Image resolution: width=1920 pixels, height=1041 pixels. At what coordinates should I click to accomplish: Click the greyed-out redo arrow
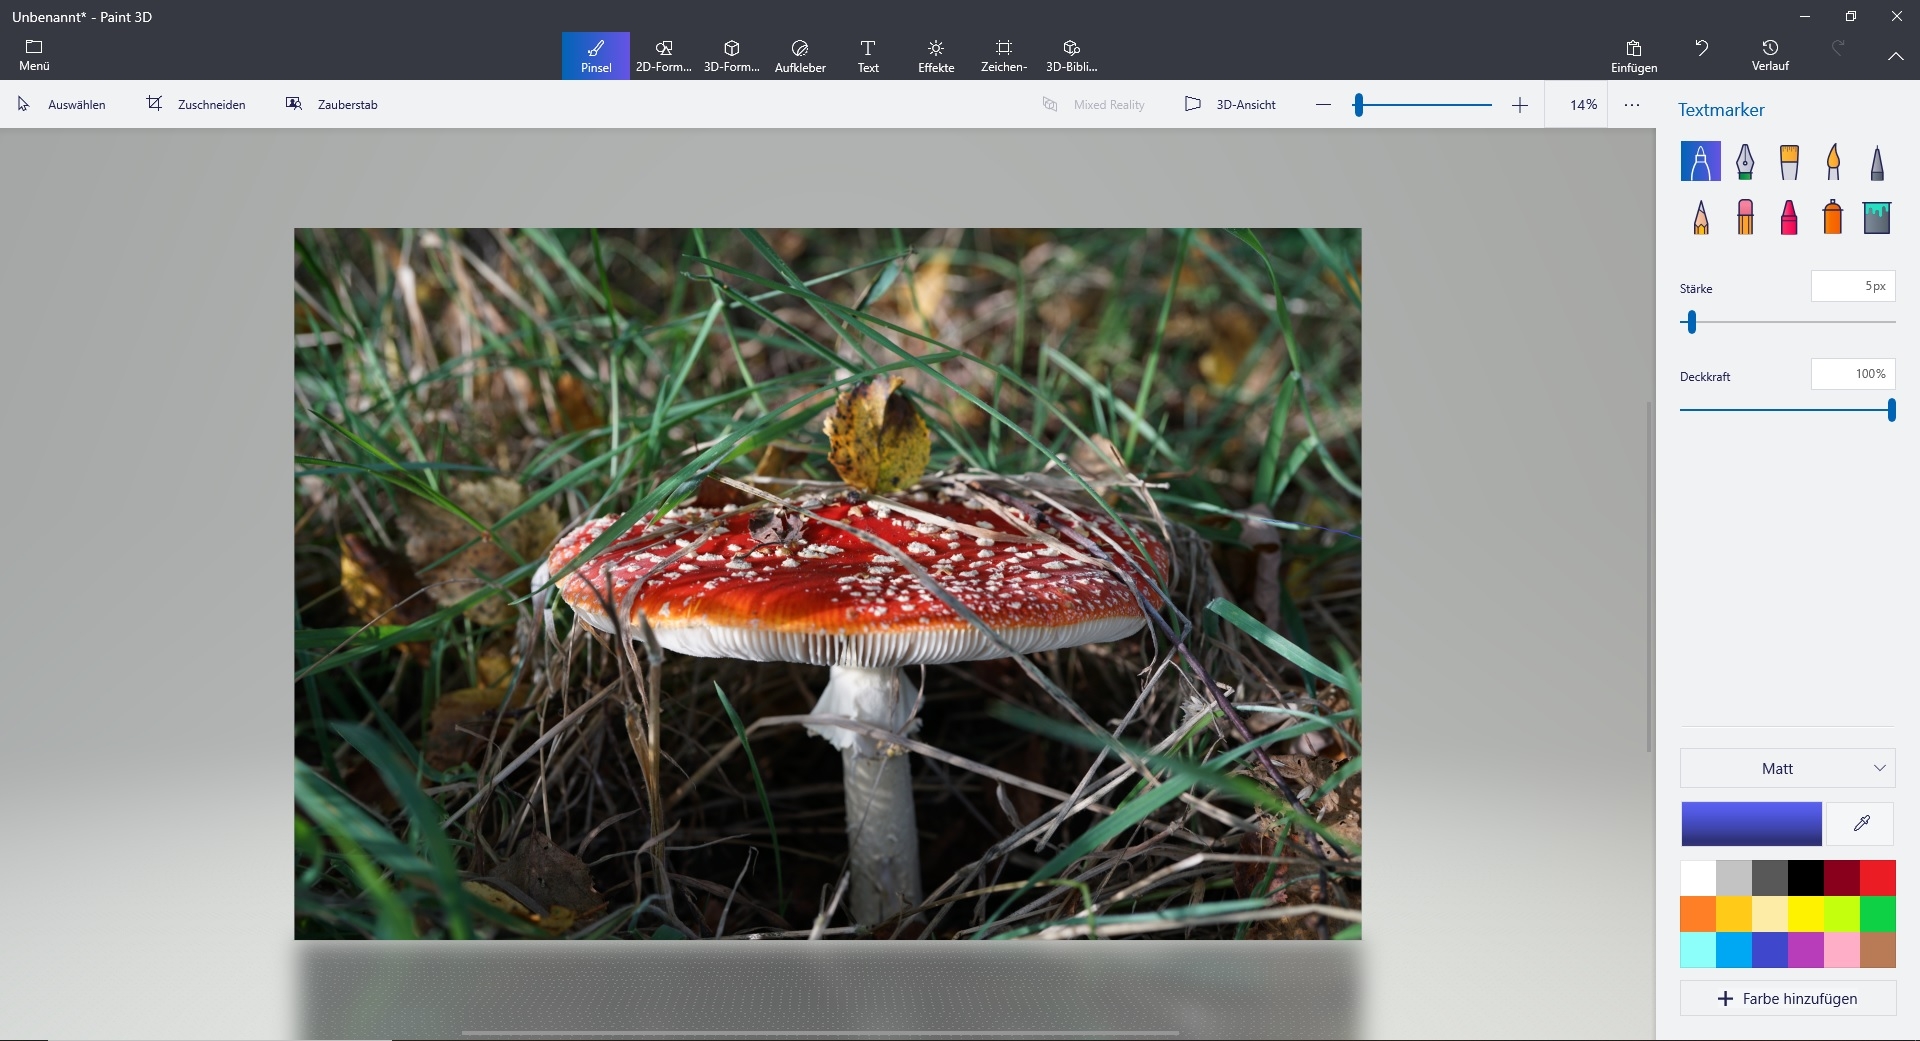click(1838, 48)
